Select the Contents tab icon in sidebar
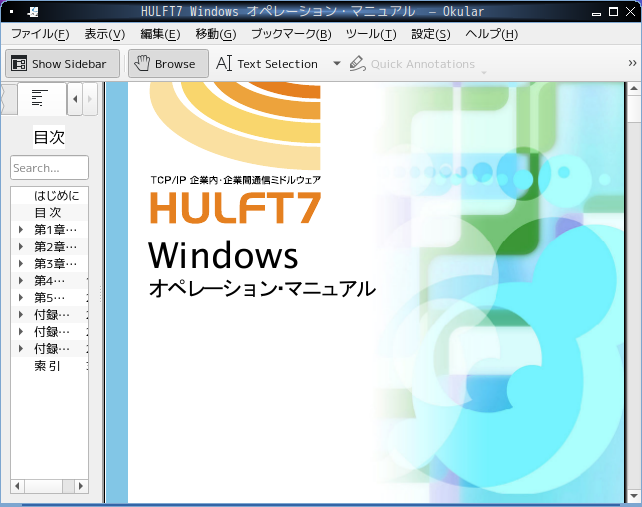This screenshot has height=507, width=642. coord(40,98)
